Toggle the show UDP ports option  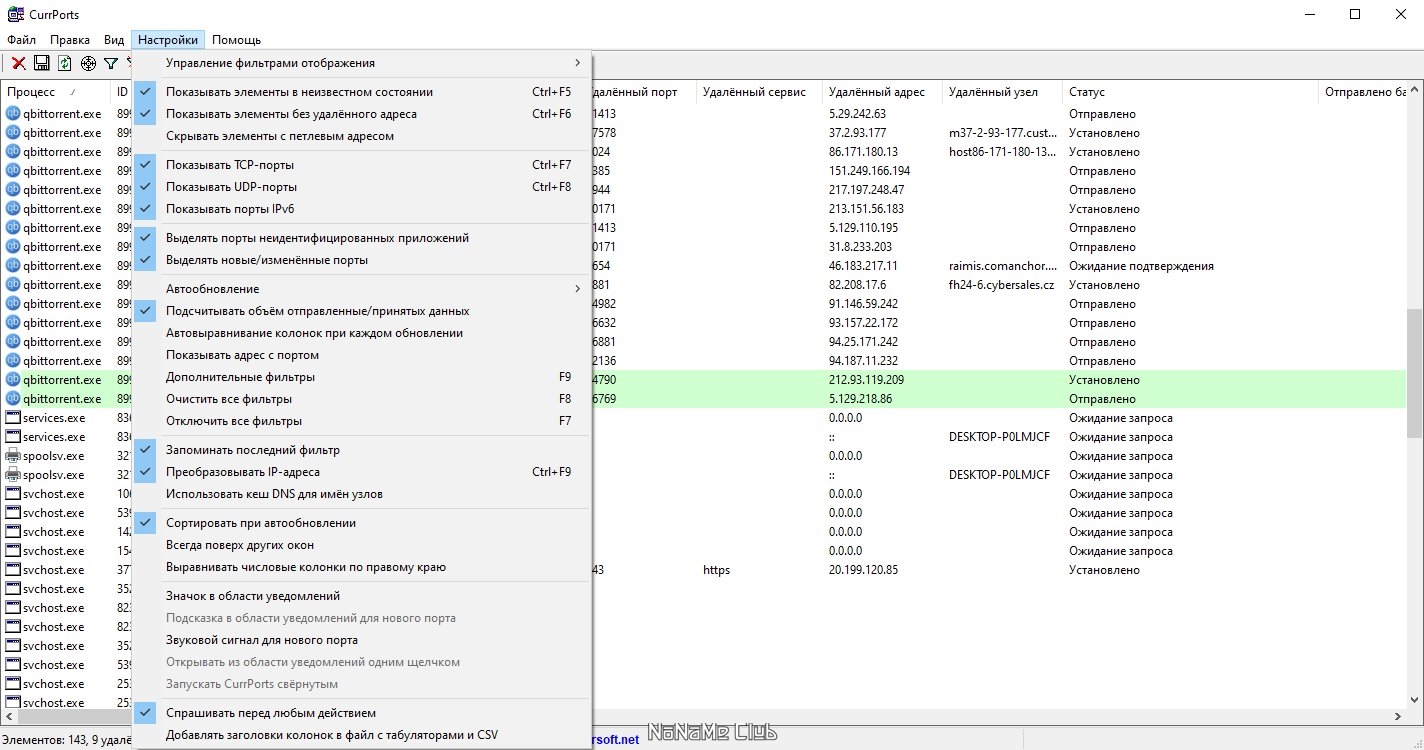point(362,187)
